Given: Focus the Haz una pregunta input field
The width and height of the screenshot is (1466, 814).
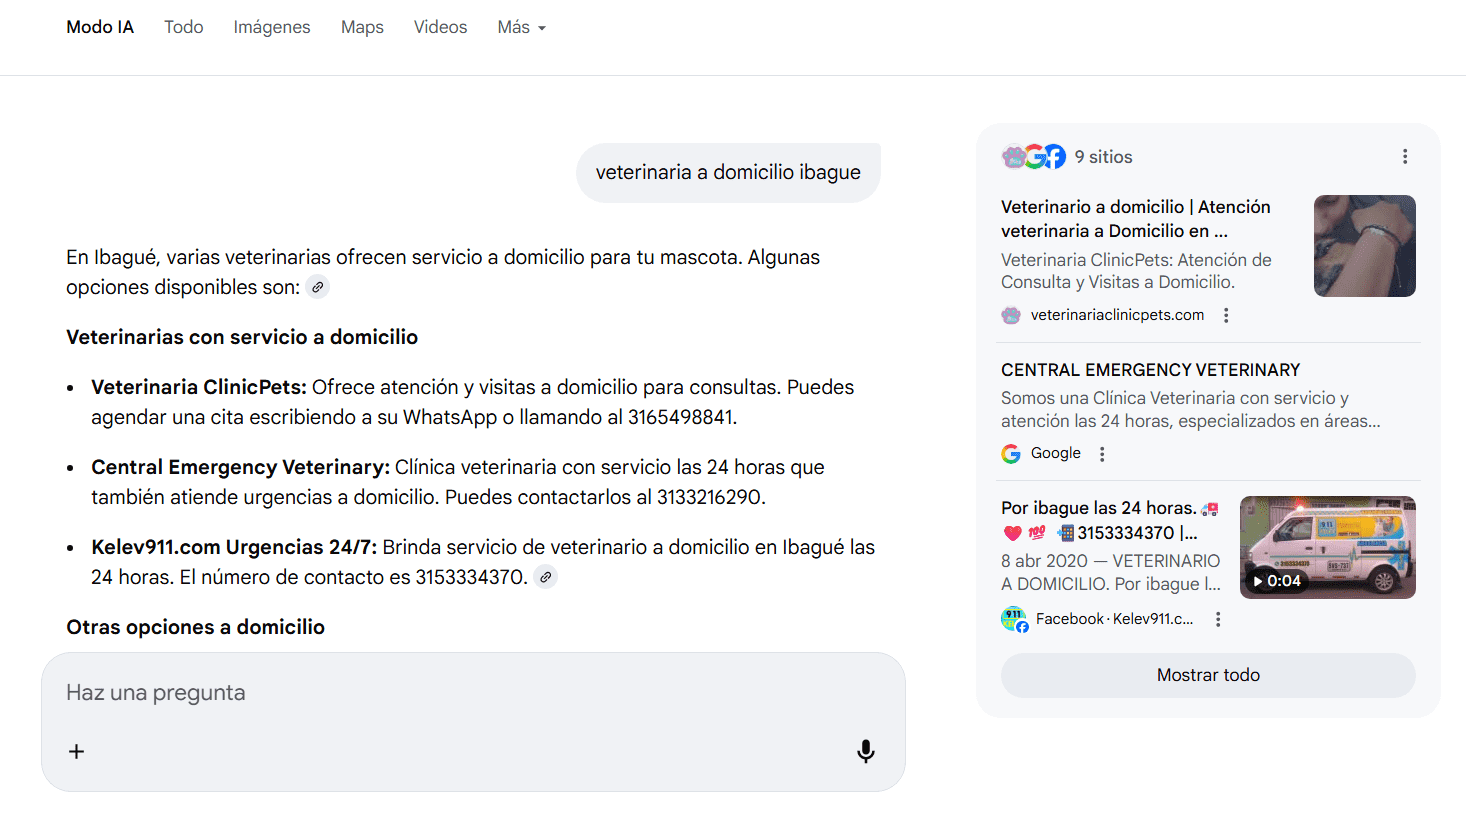Looking at the screenshot, I should (450, 693).
